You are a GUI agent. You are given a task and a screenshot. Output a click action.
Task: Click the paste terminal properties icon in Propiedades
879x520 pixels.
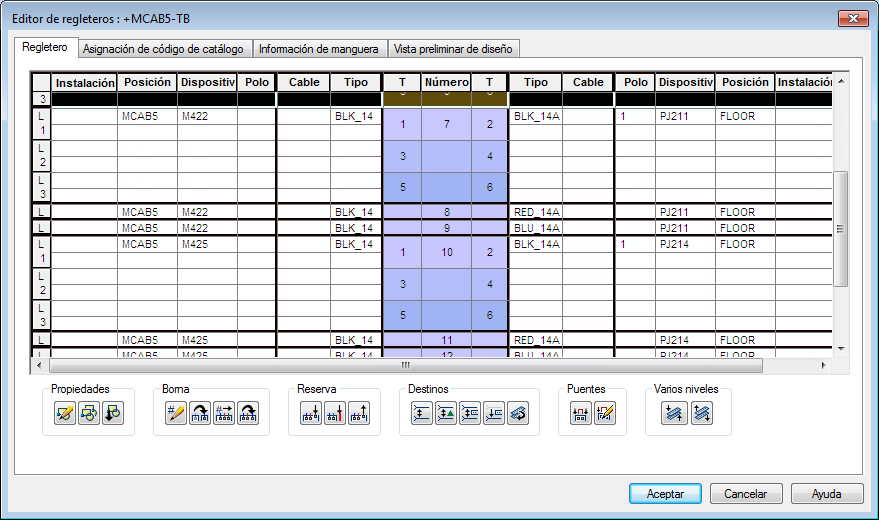click(x=113, y=414)
